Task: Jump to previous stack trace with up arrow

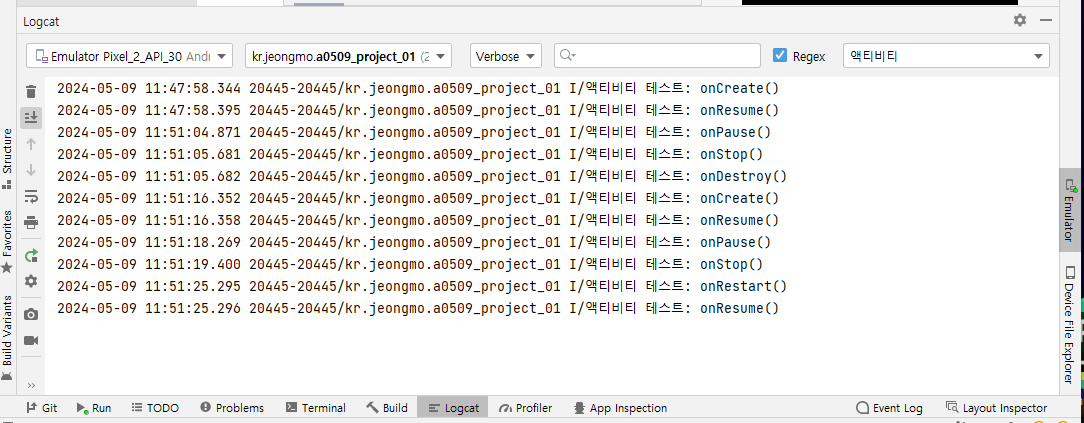Action: click(30, 144)
